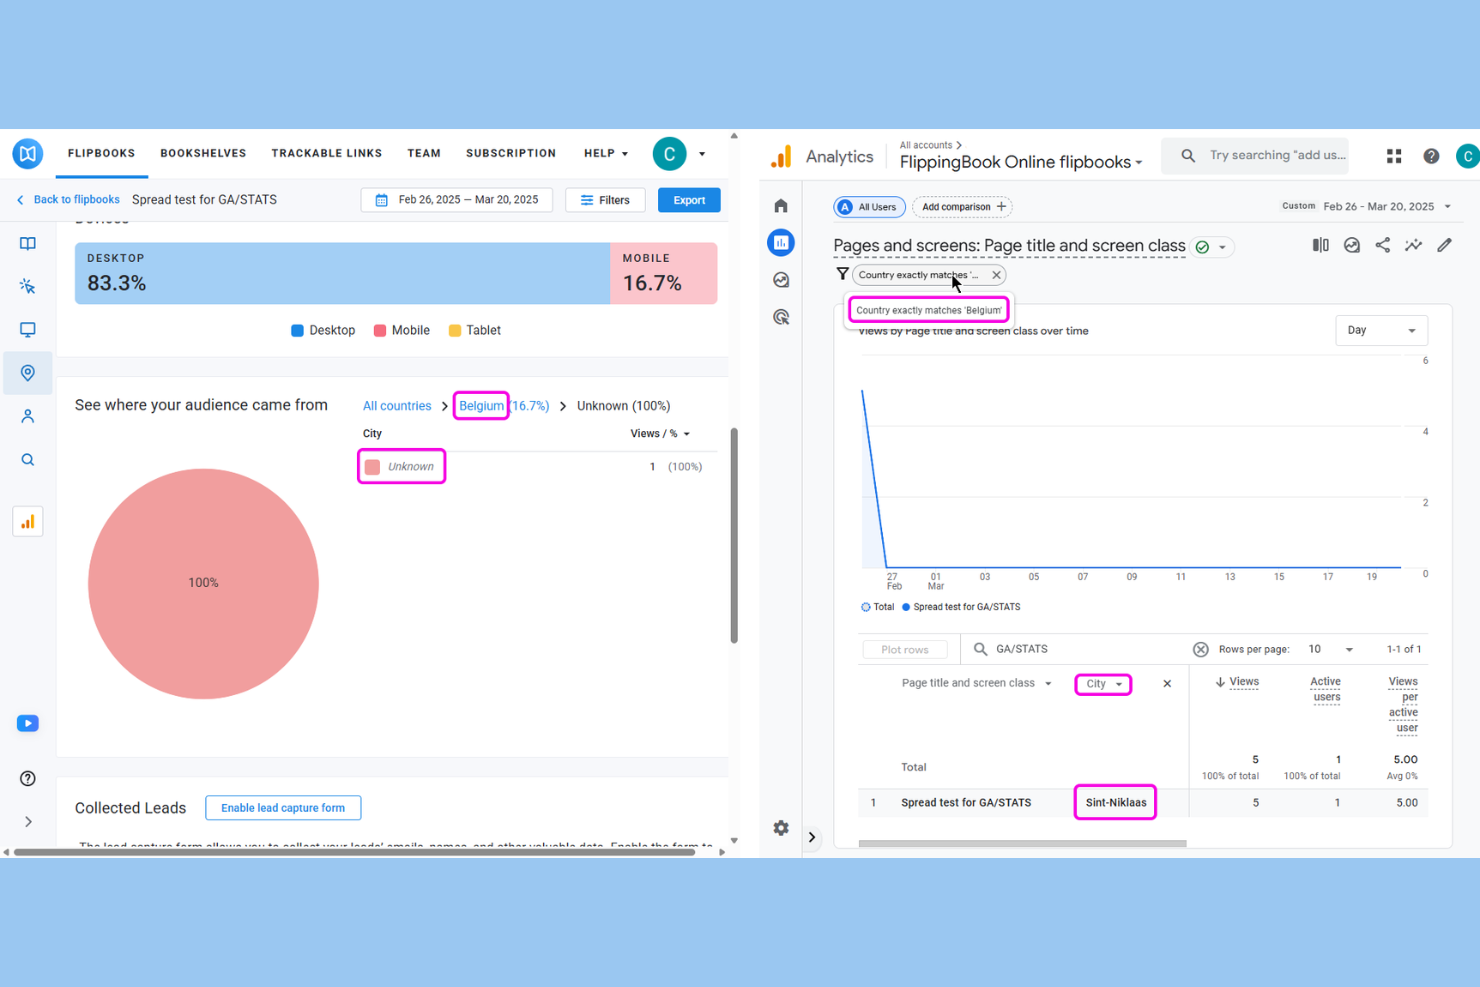1480x987 pixels.
Task: Select the devices monitor icon in sidebar
Action: click(x=28, y=330)
